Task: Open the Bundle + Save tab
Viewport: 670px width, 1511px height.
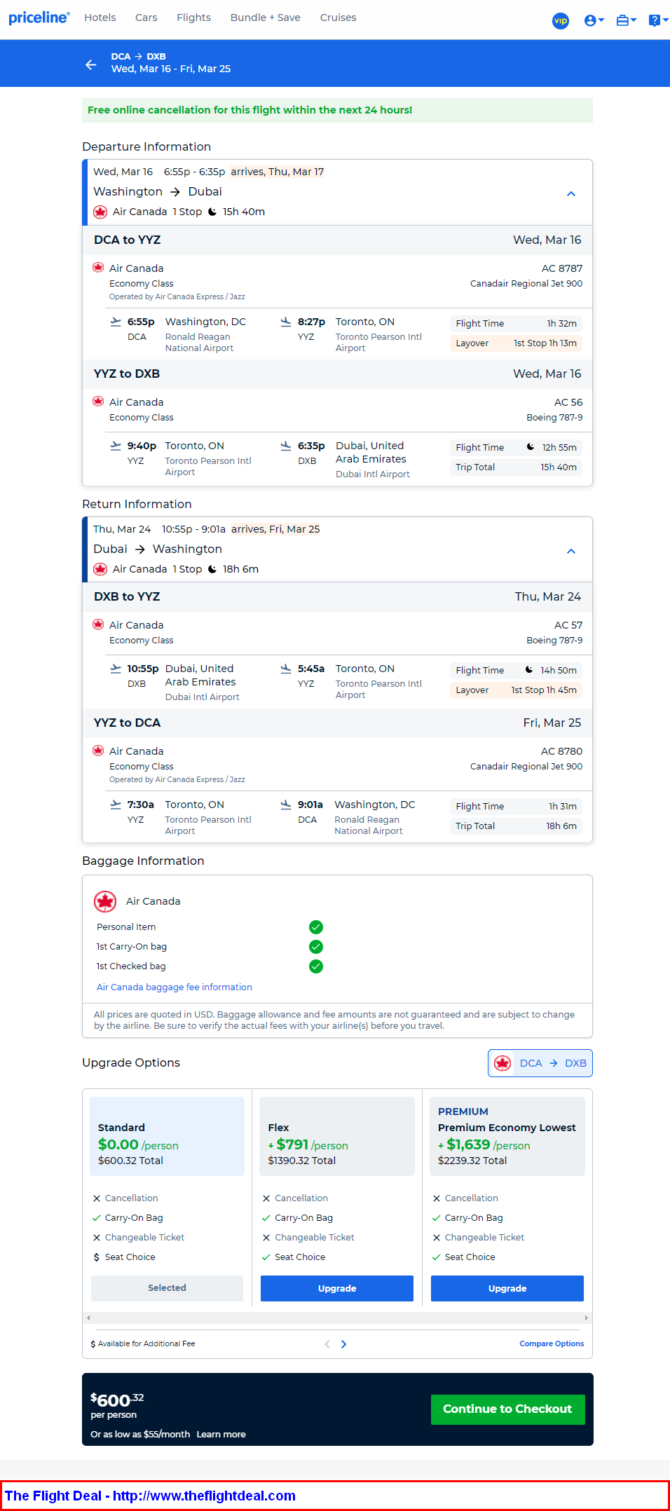Action: (265, 18)
